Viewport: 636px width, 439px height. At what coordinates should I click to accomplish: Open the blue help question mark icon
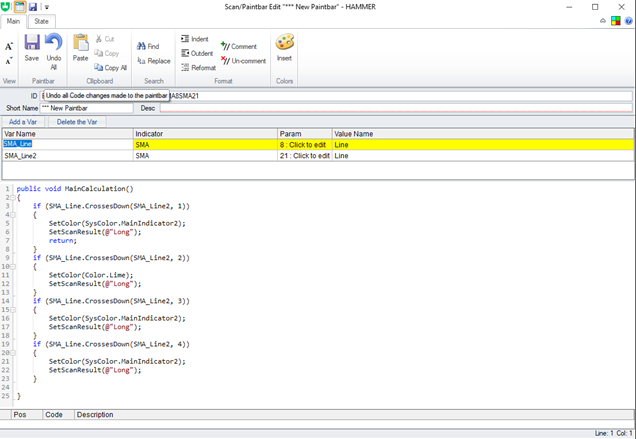629,21
